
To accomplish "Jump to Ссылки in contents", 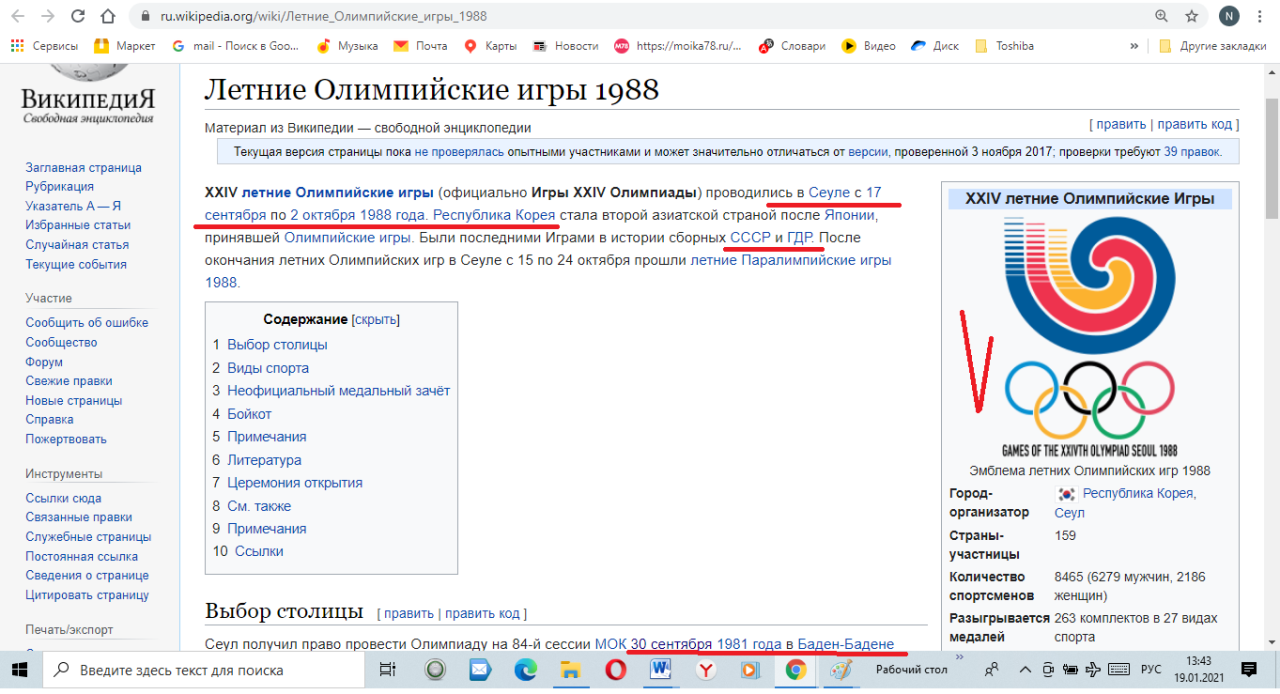I will (x=259, y=551).
